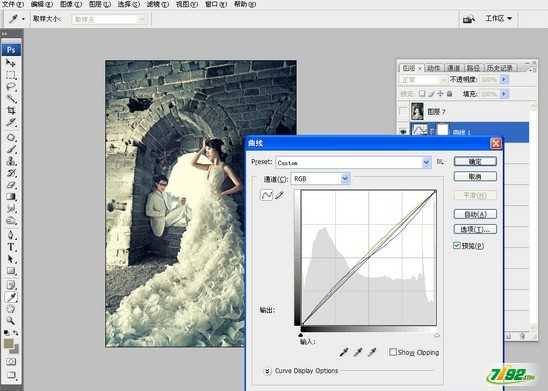Image resolution: width=548 pixels, height=391 pixels.
Task: Toggle the Show Clipping checkbox
Action: [x=393, y=352]
